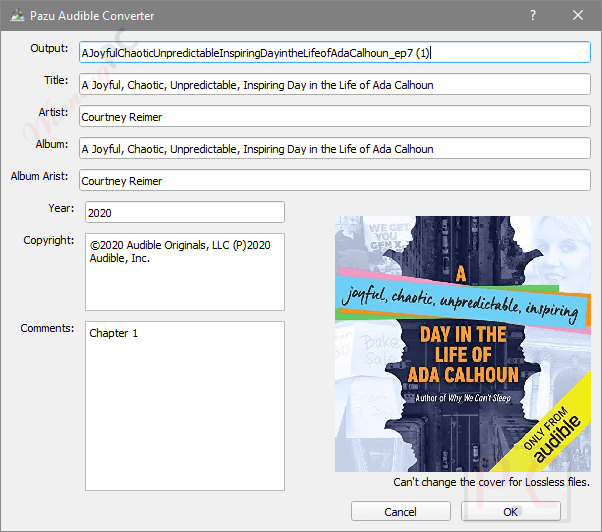This screenshot has width=602, height=532.
Task: Focus the Artist field with Courtney Reimer
Action: [x=335, y=116]
